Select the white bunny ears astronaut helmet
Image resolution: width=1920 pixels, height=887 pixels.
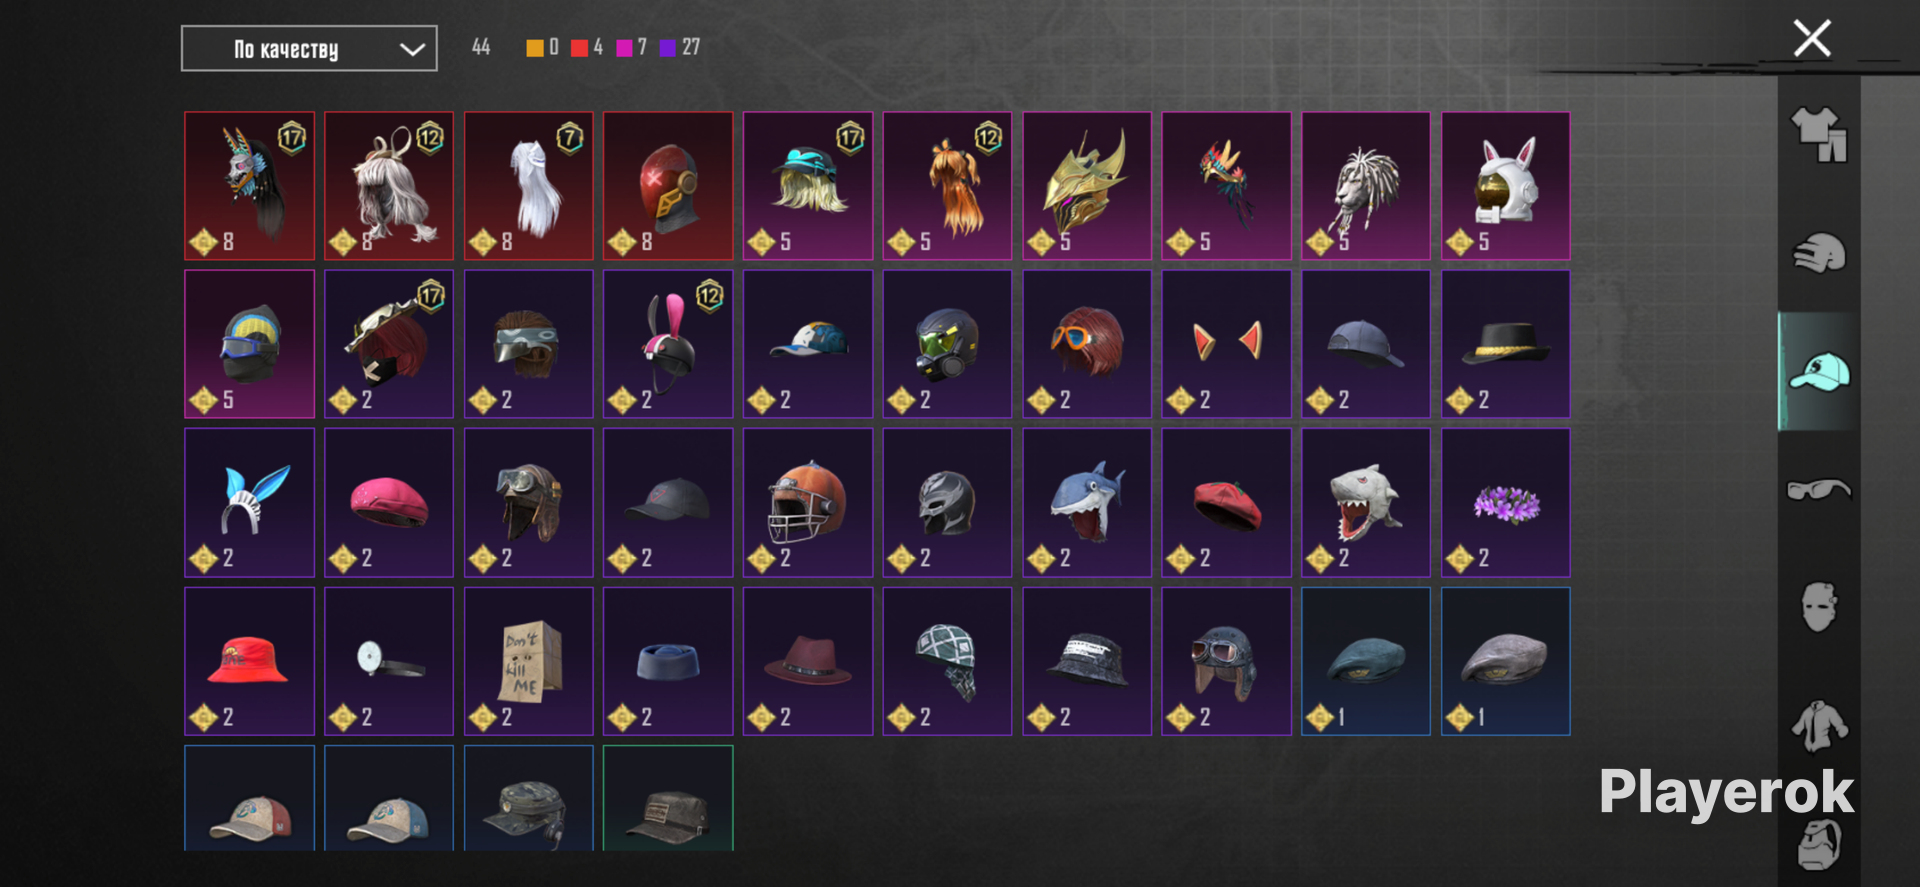coord(1505,186)
